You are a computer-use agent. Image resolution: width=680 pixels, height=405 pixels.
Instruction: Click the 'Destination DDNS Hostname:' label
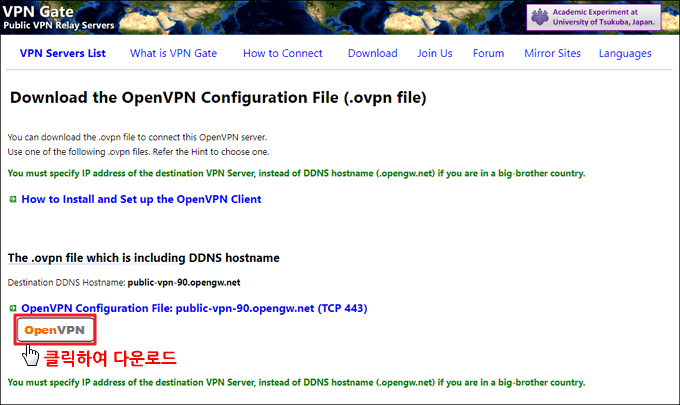(x=66, y=283)
